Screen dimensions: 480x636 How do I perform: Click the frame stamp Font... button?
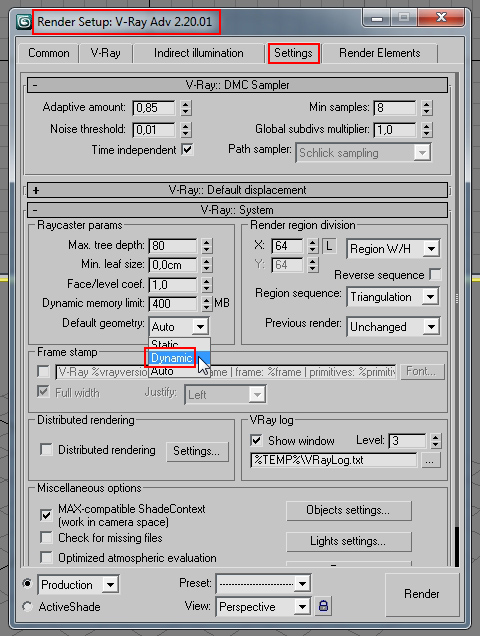pyautogui.click(x=422, y=372)
